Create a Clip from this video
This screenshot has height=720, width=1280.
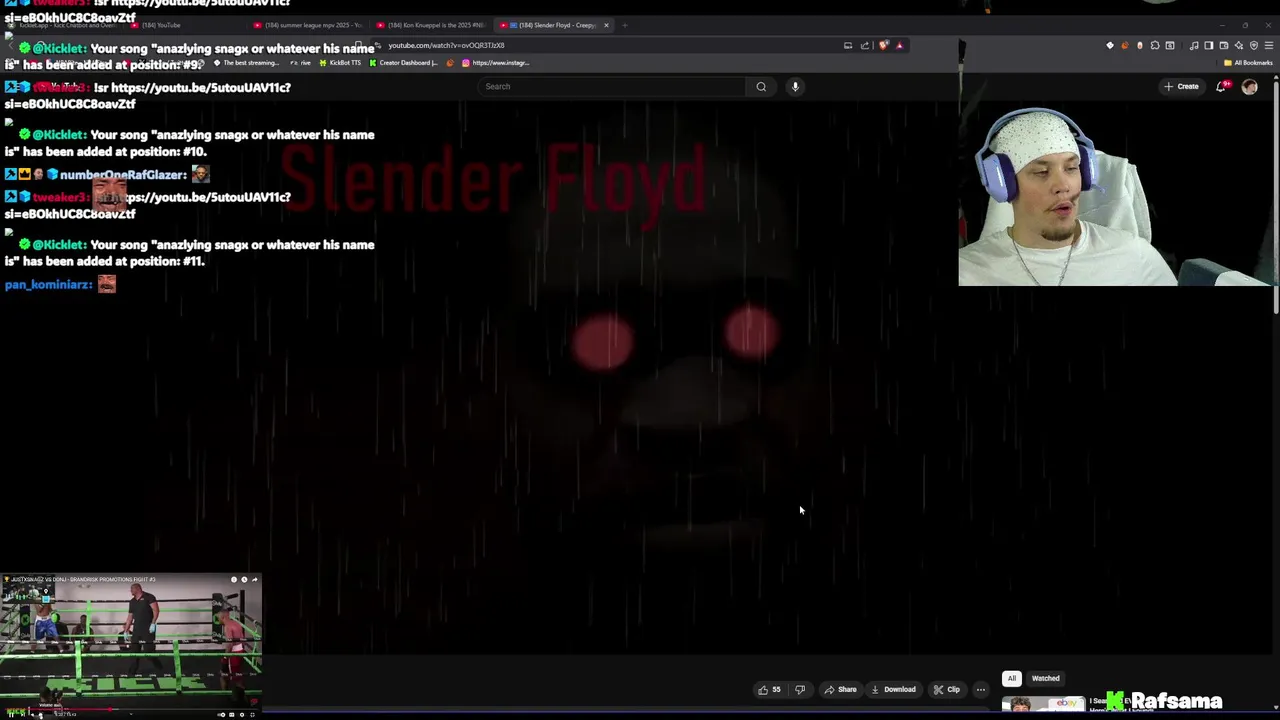coord(946,689)
